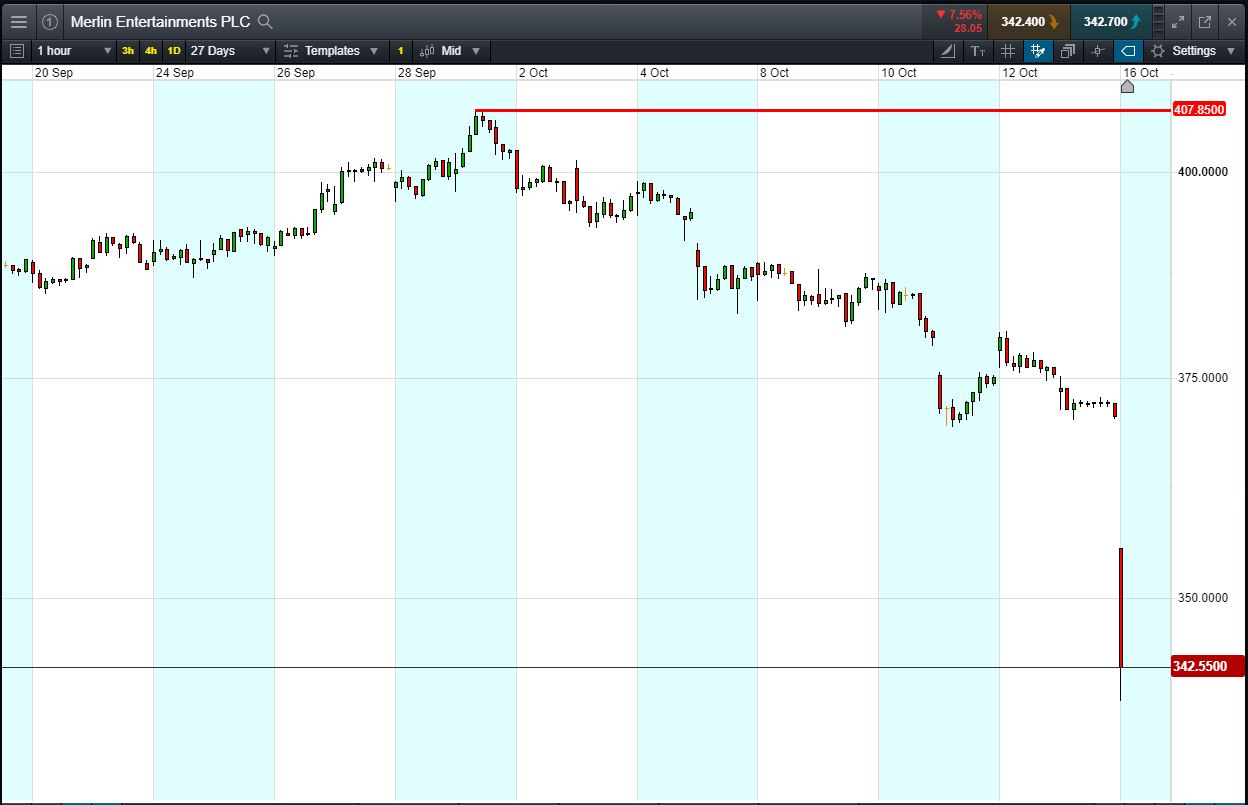Viewport: 1248px width, 805px height.
Task: Click the Templates sliders icon
Action: tap(291, 51)
